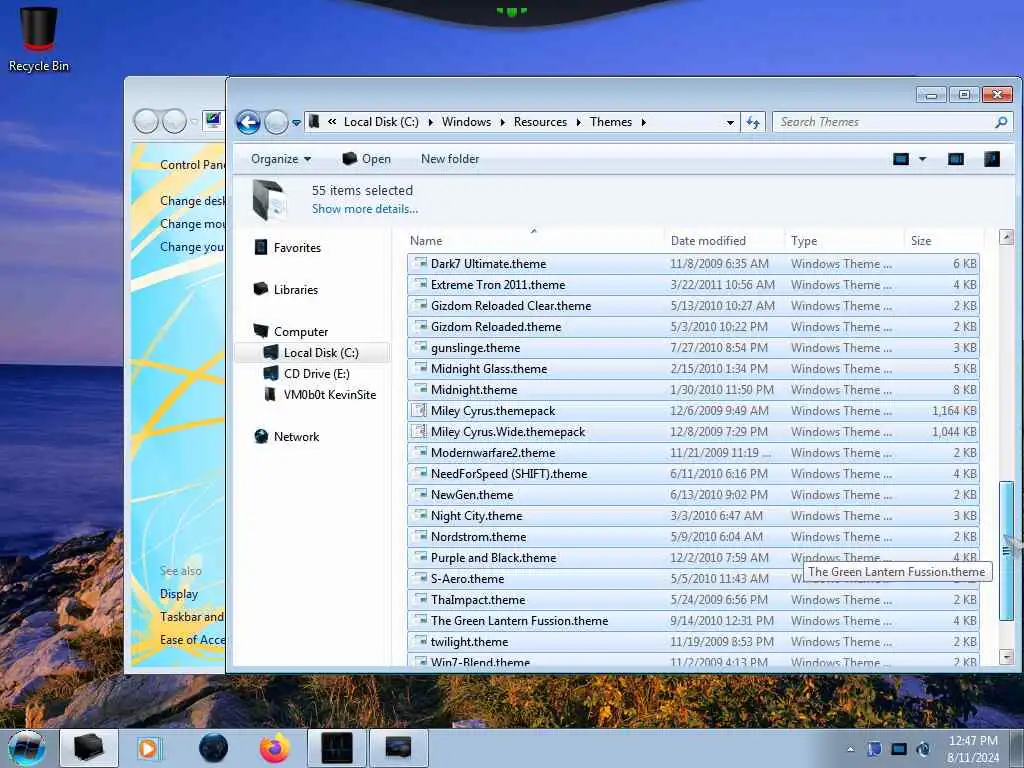Click the Forward navigation button in Themes window
Viewport: 1024px width, 768px height.
tap(276, 122)
